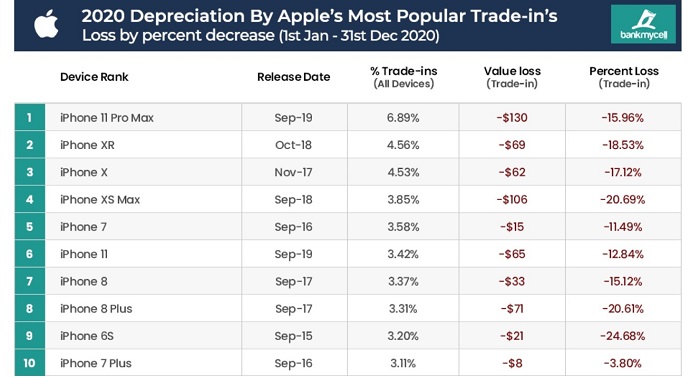This screenshot has width=700, height=378.
Task: Click the rank 10 teal badge
Action: point(29,363)
